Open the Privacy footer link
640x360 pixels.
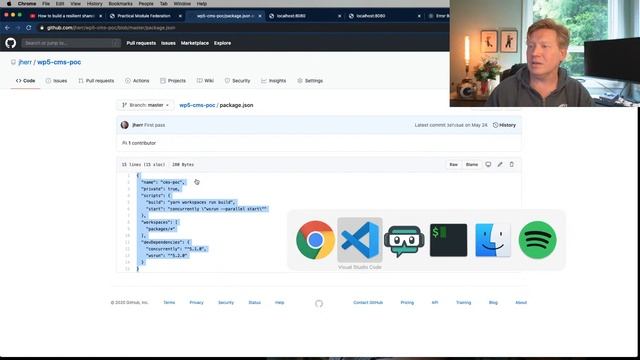pos(196,302)
